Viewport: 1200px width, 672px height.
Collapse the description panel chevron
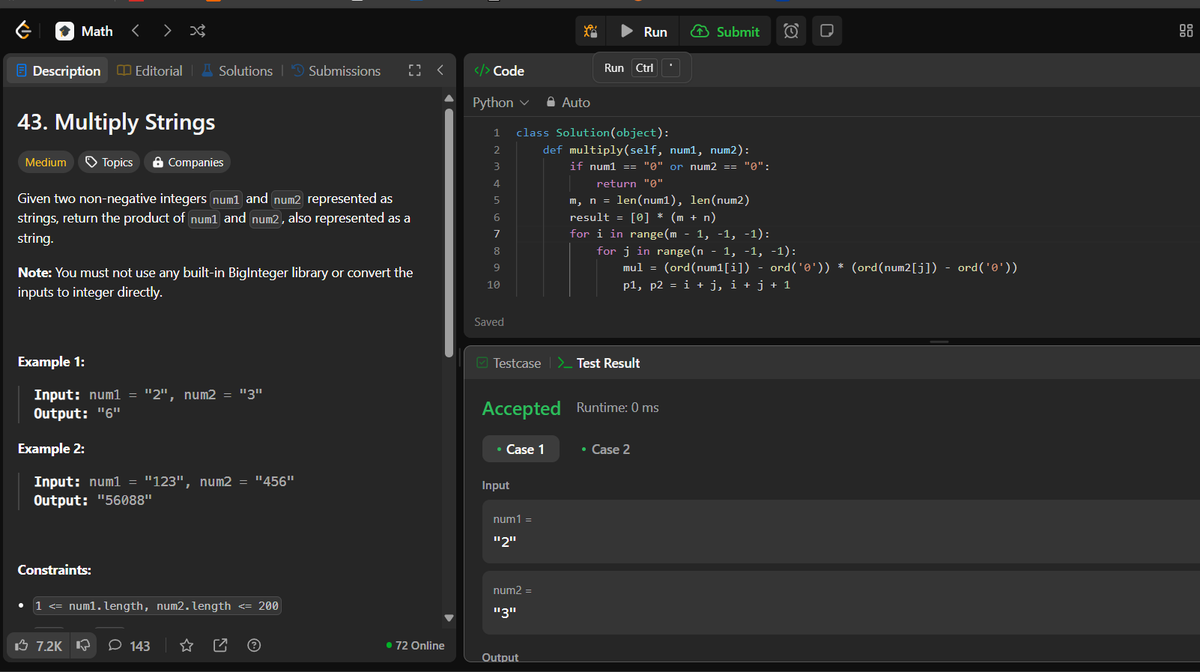[440, 71]
